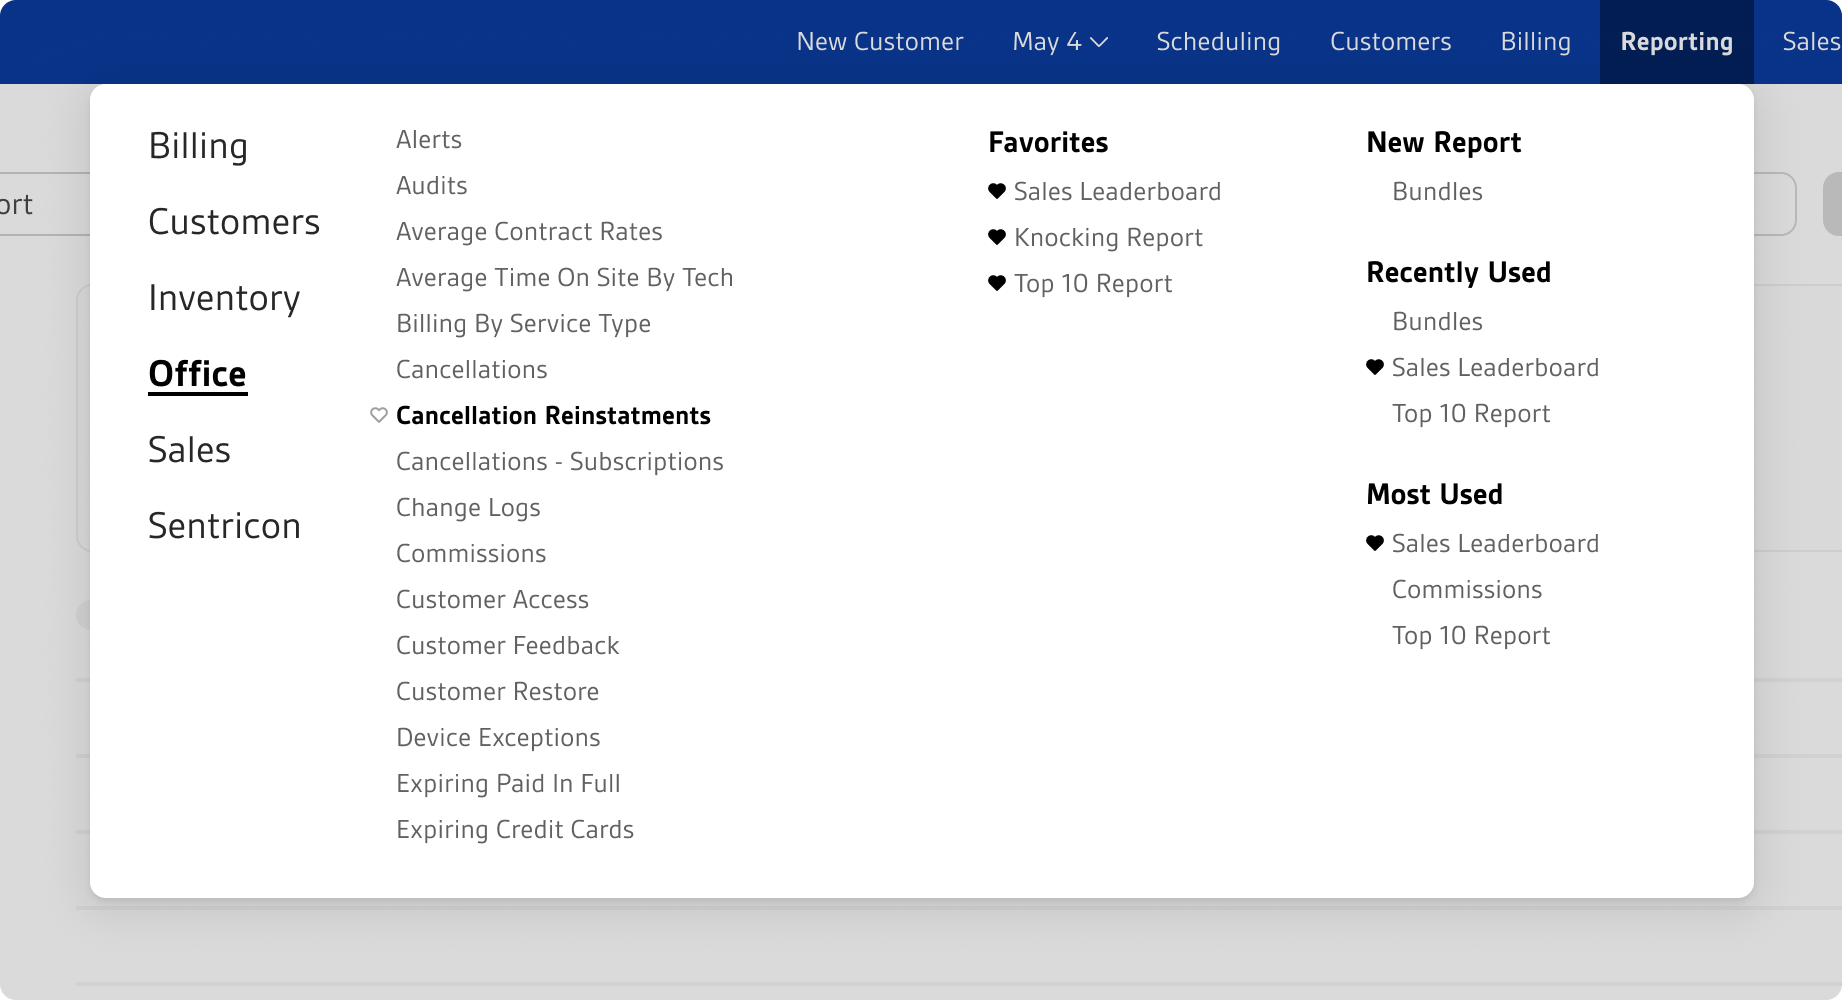Open Change Logs report

pyautogui.click(x=468, y=507)
